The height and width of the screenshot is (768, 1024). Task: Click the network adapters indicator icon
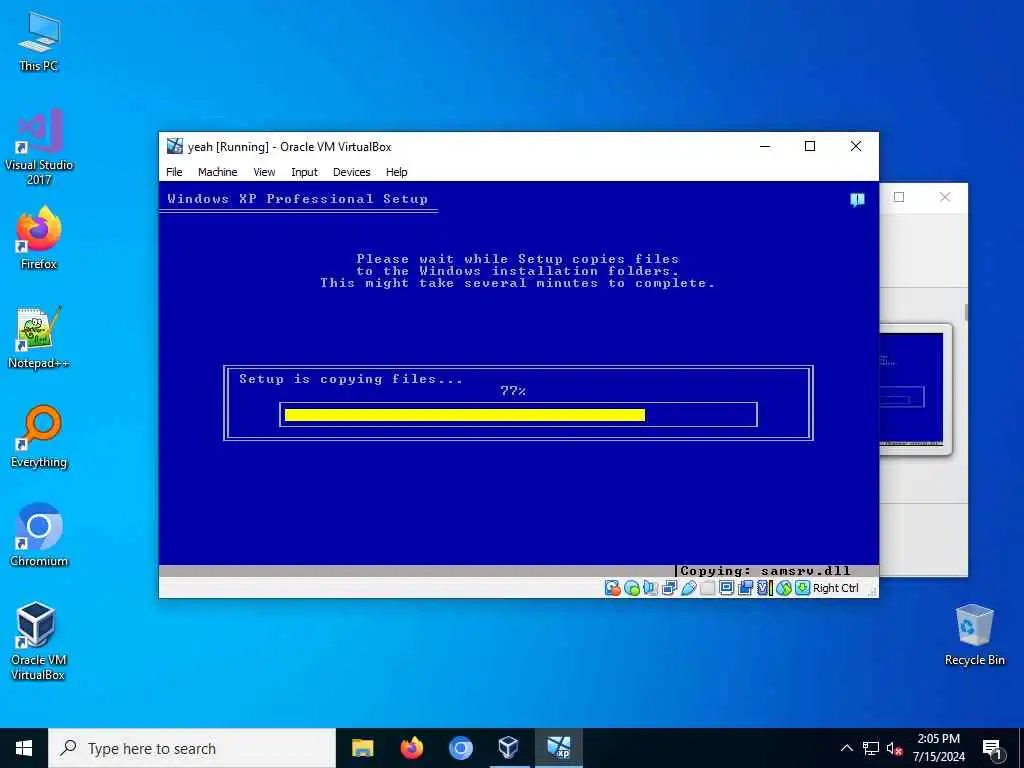tap(669, 588)
